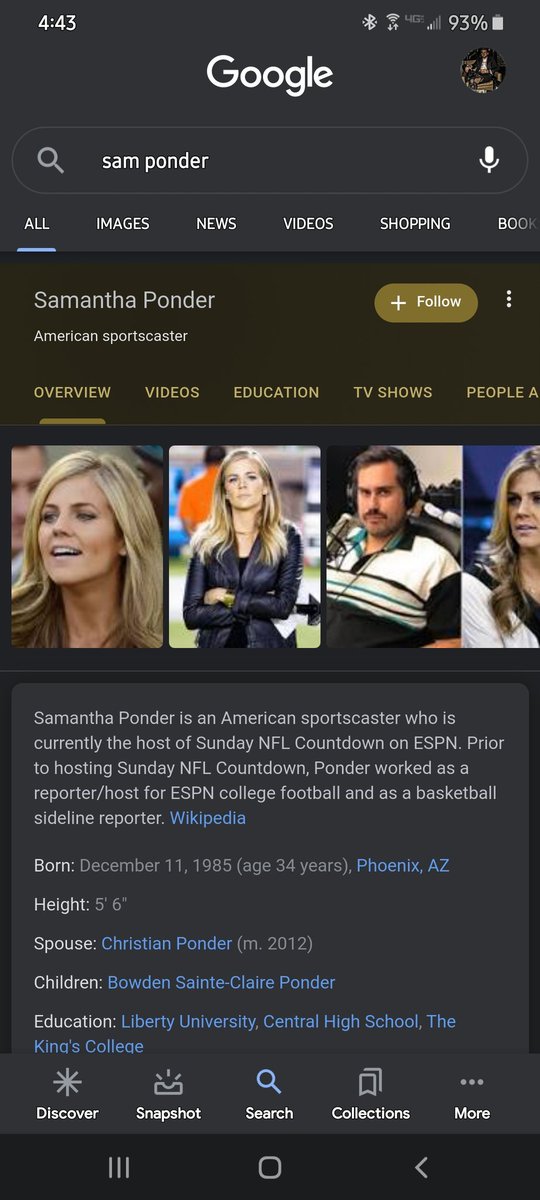Open the Christian Ponder spouse link
This screenshot has height=1200, width=540.
[167, 943]
